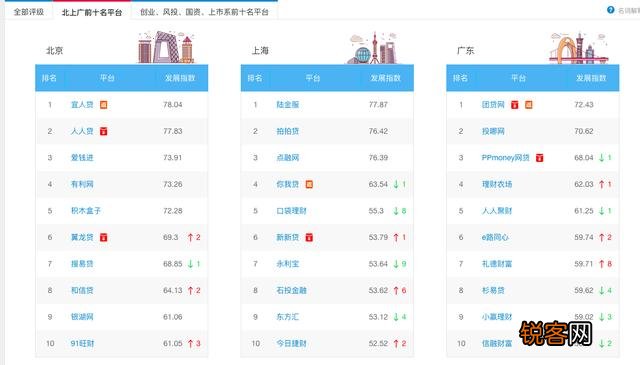Image resolution: width=640 pixels, height=365 pixels.
Task: Click 发展指数 header in 北京 table
Action: 180,78
